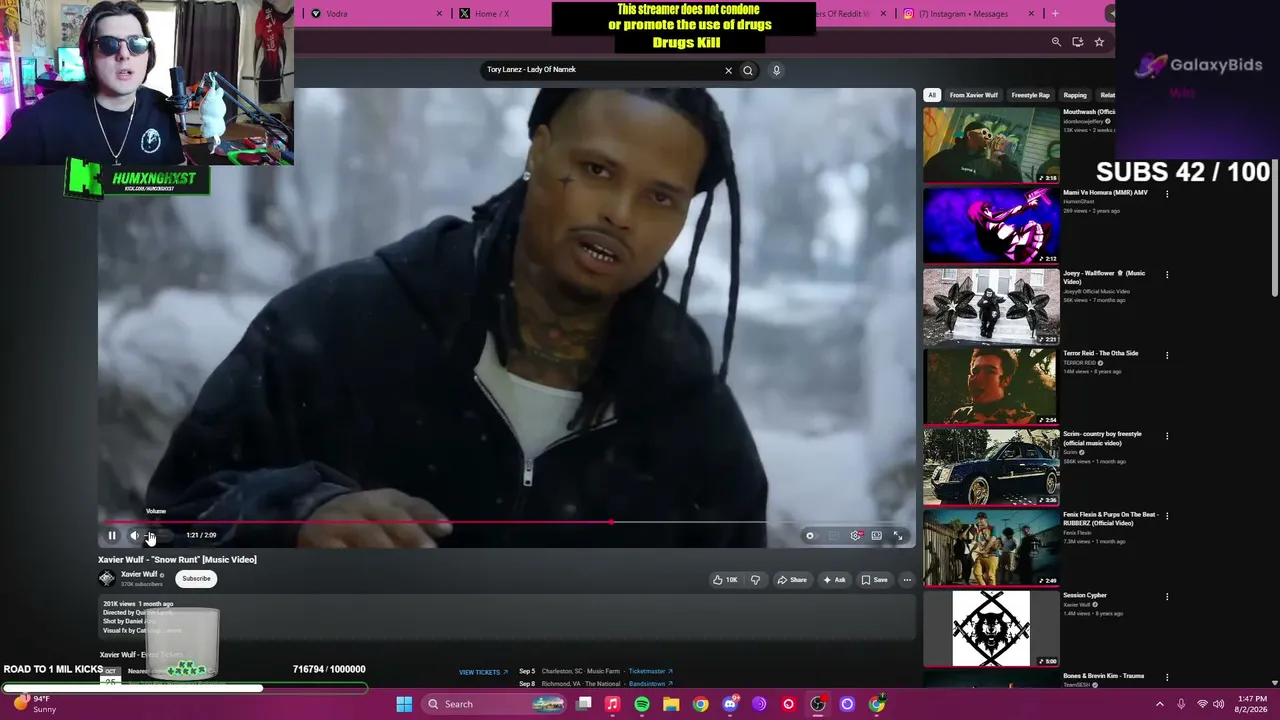
Task: Click the install app icon in address bar
Action: pyautogui.click(x=1077, y=42)
